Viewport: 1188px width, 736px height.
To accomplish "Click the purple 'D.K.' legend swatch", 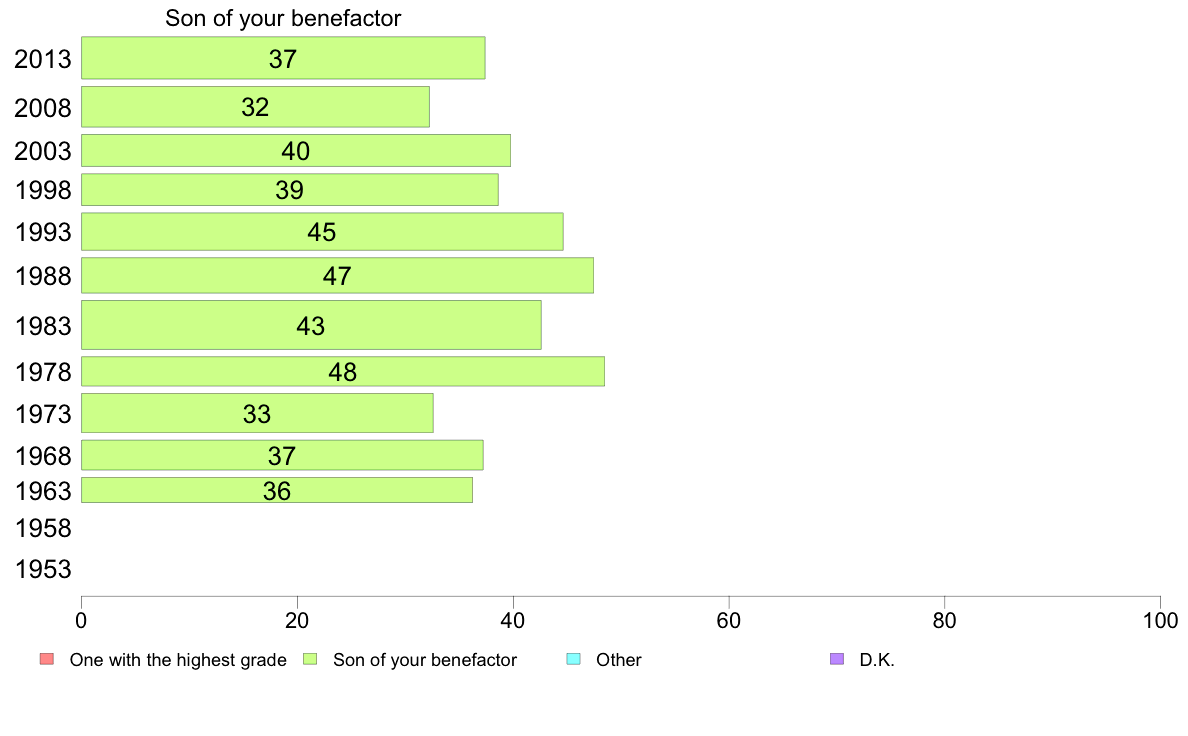I will (837, 659).
